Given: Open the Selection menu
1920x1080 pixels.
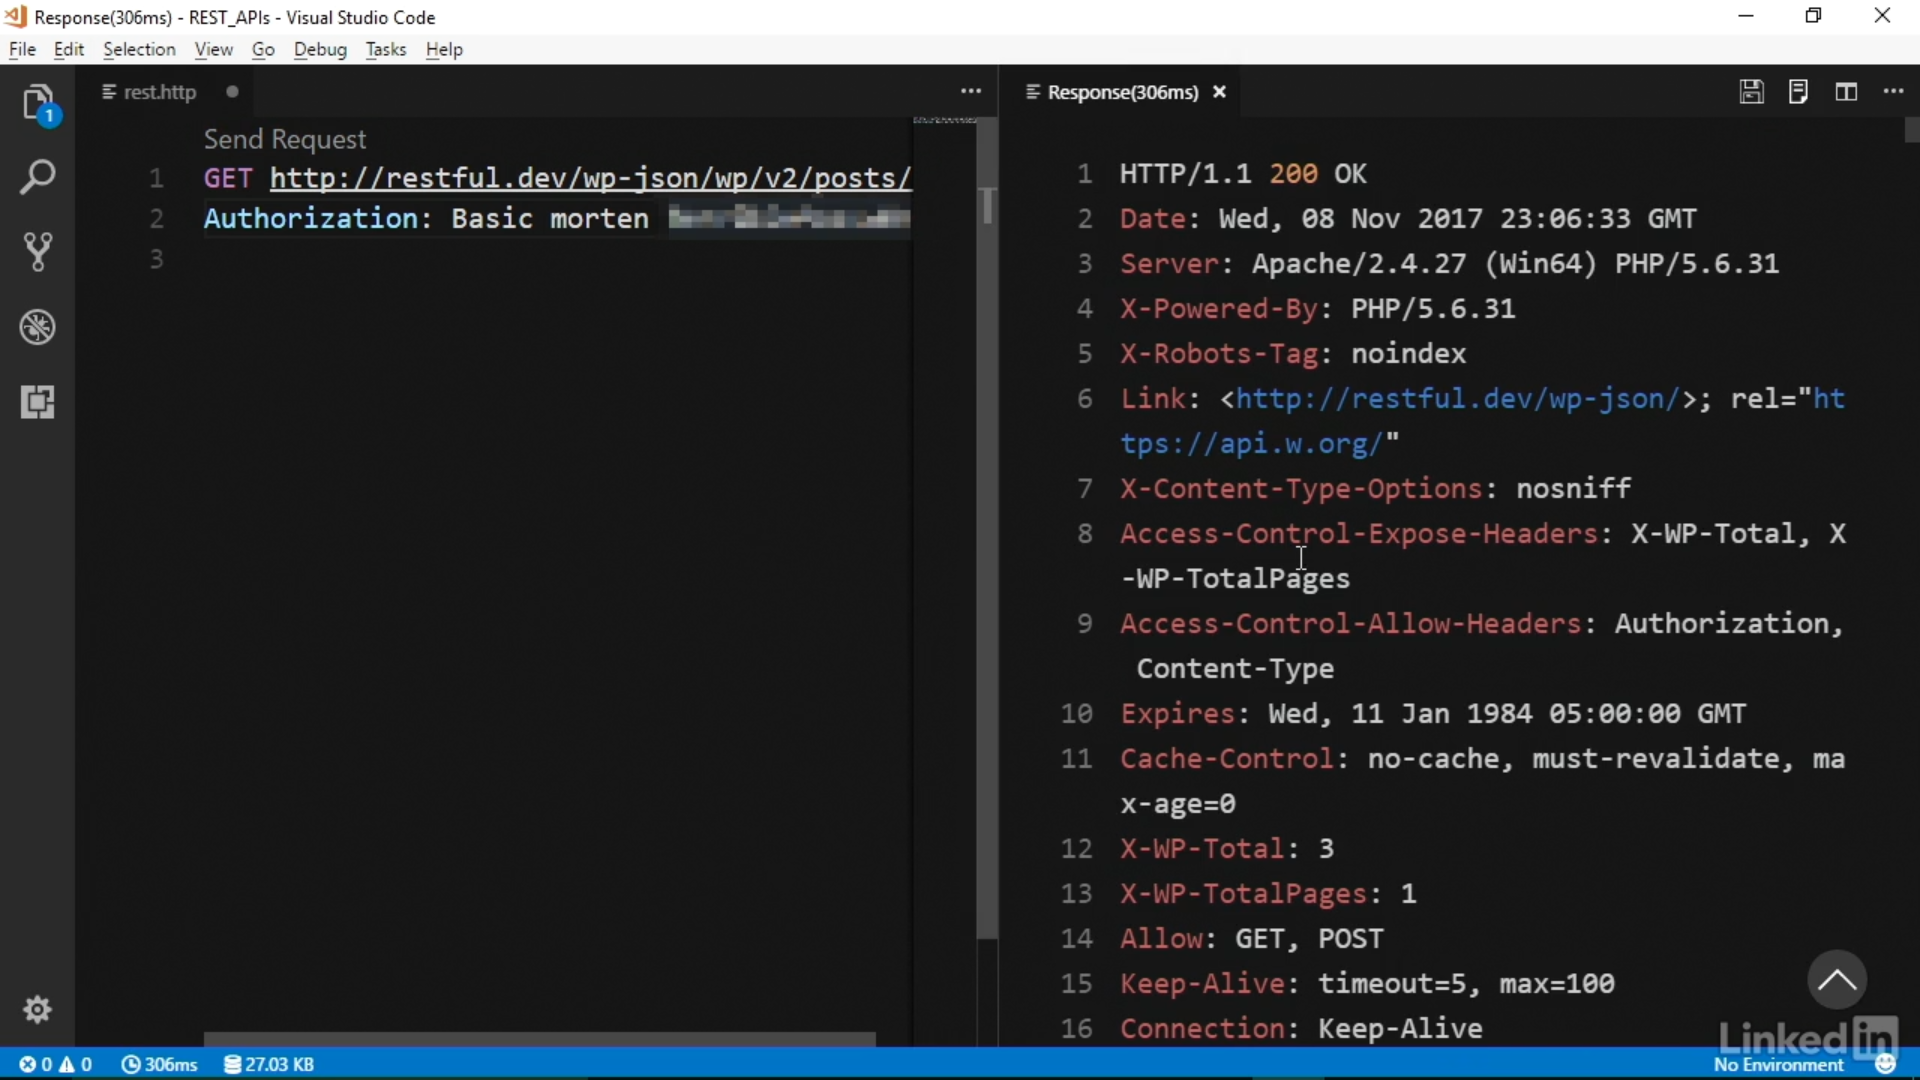Looking at the screenshot, I should (x=139, y=50).
